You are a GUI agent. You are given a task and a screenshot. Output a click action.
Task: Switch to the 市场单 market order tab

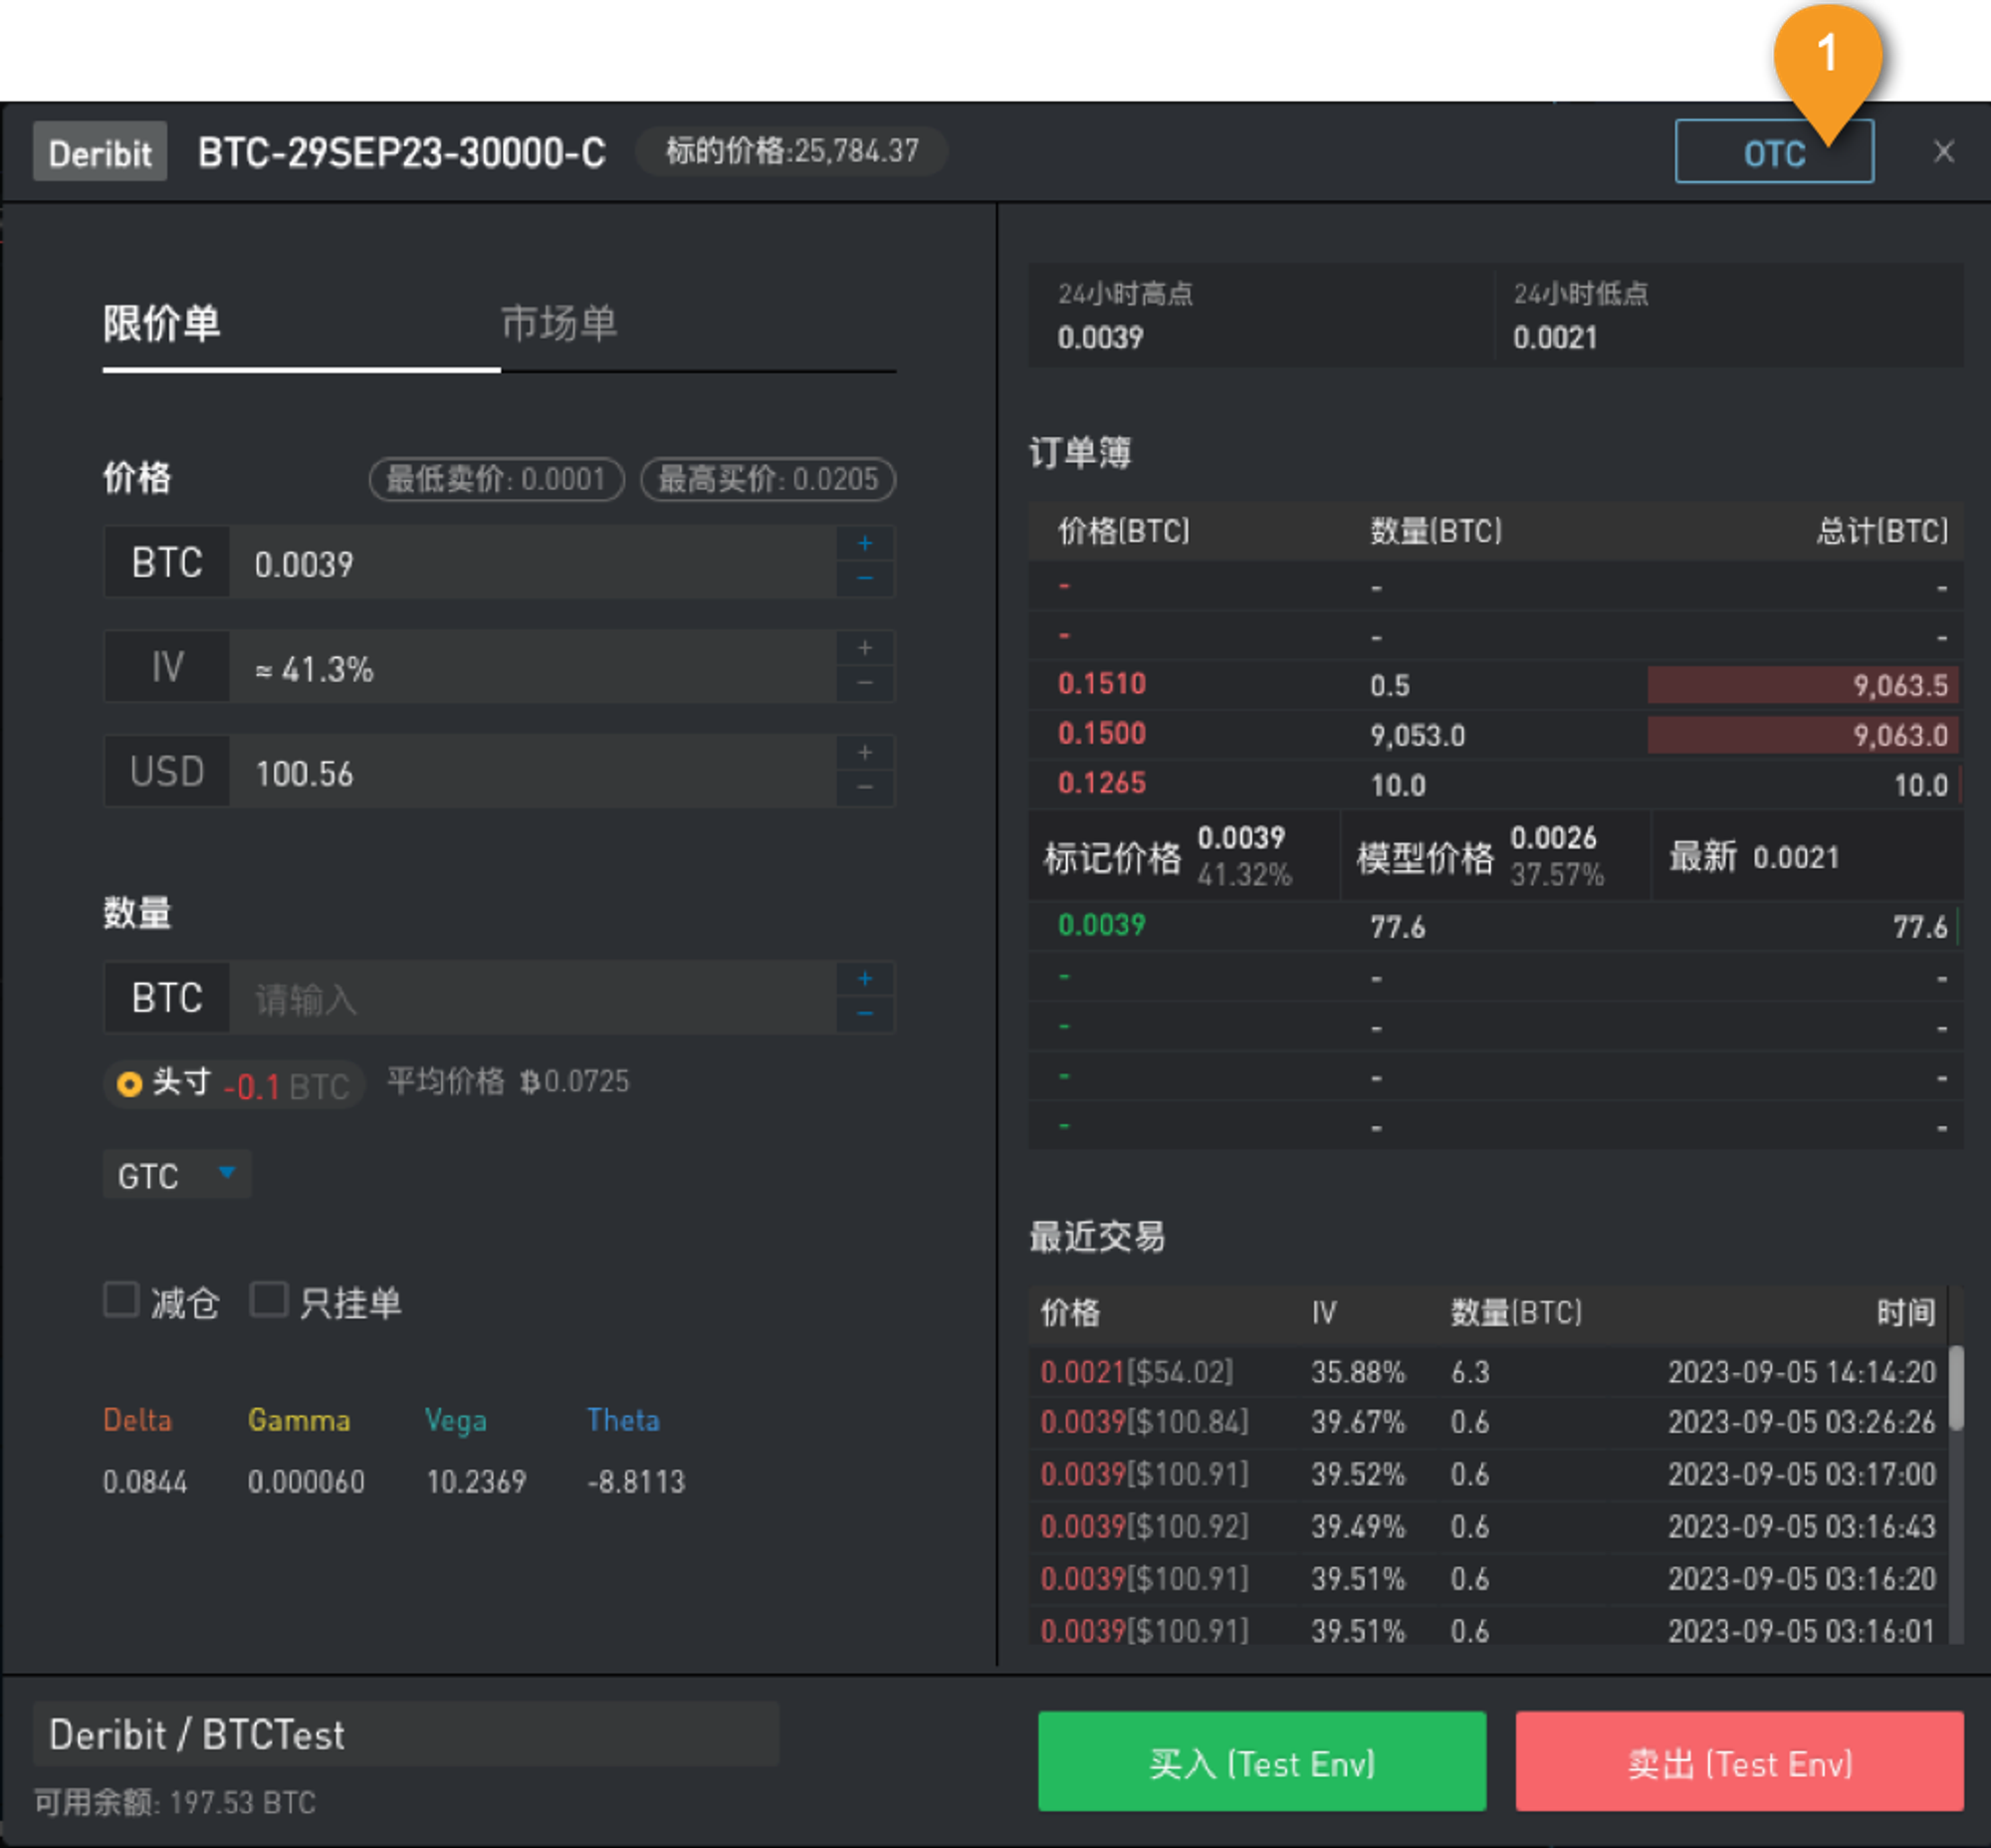tap(558, 324)
